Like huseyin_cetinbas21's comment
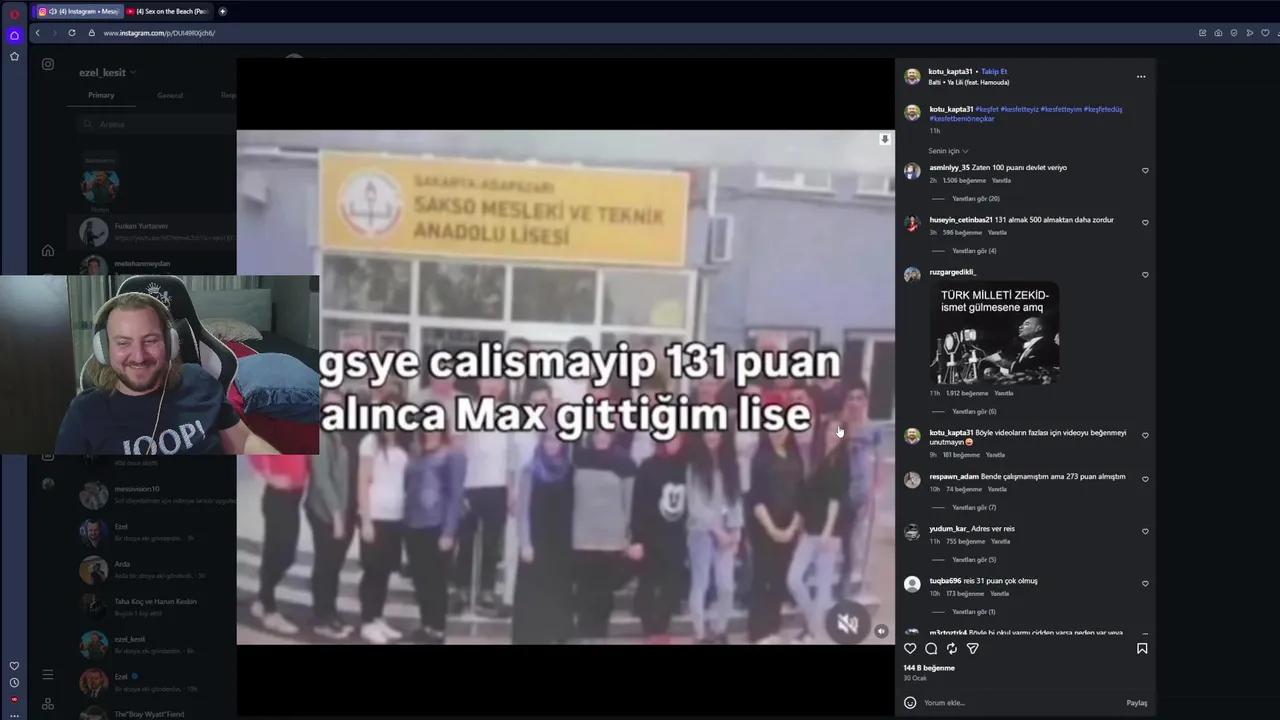This screenshot has height=720, width=1280. click(1145, 223)
